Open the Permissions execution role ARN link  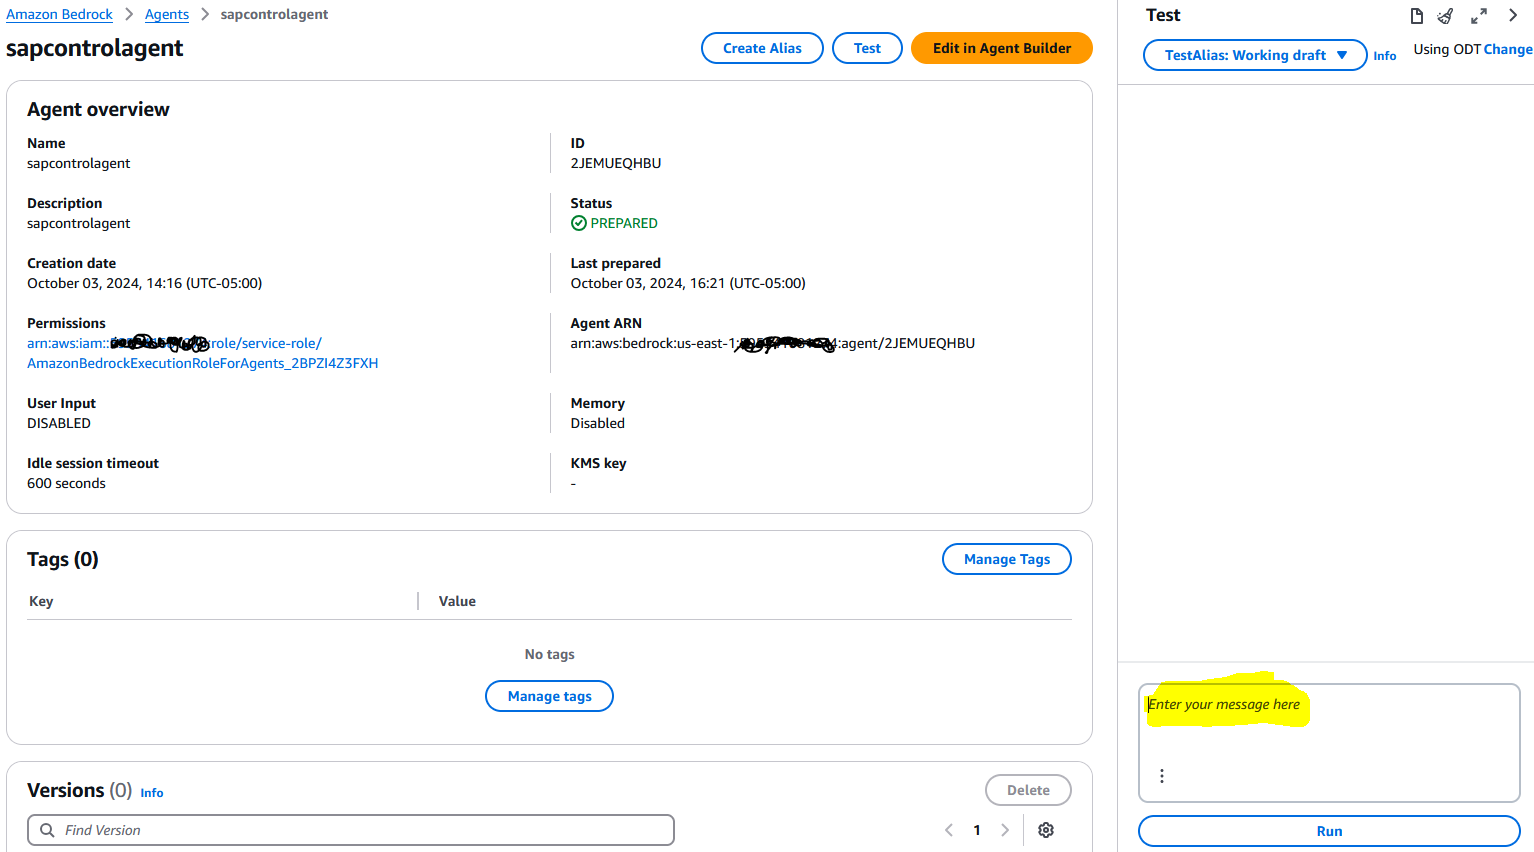tap(203, 353)
